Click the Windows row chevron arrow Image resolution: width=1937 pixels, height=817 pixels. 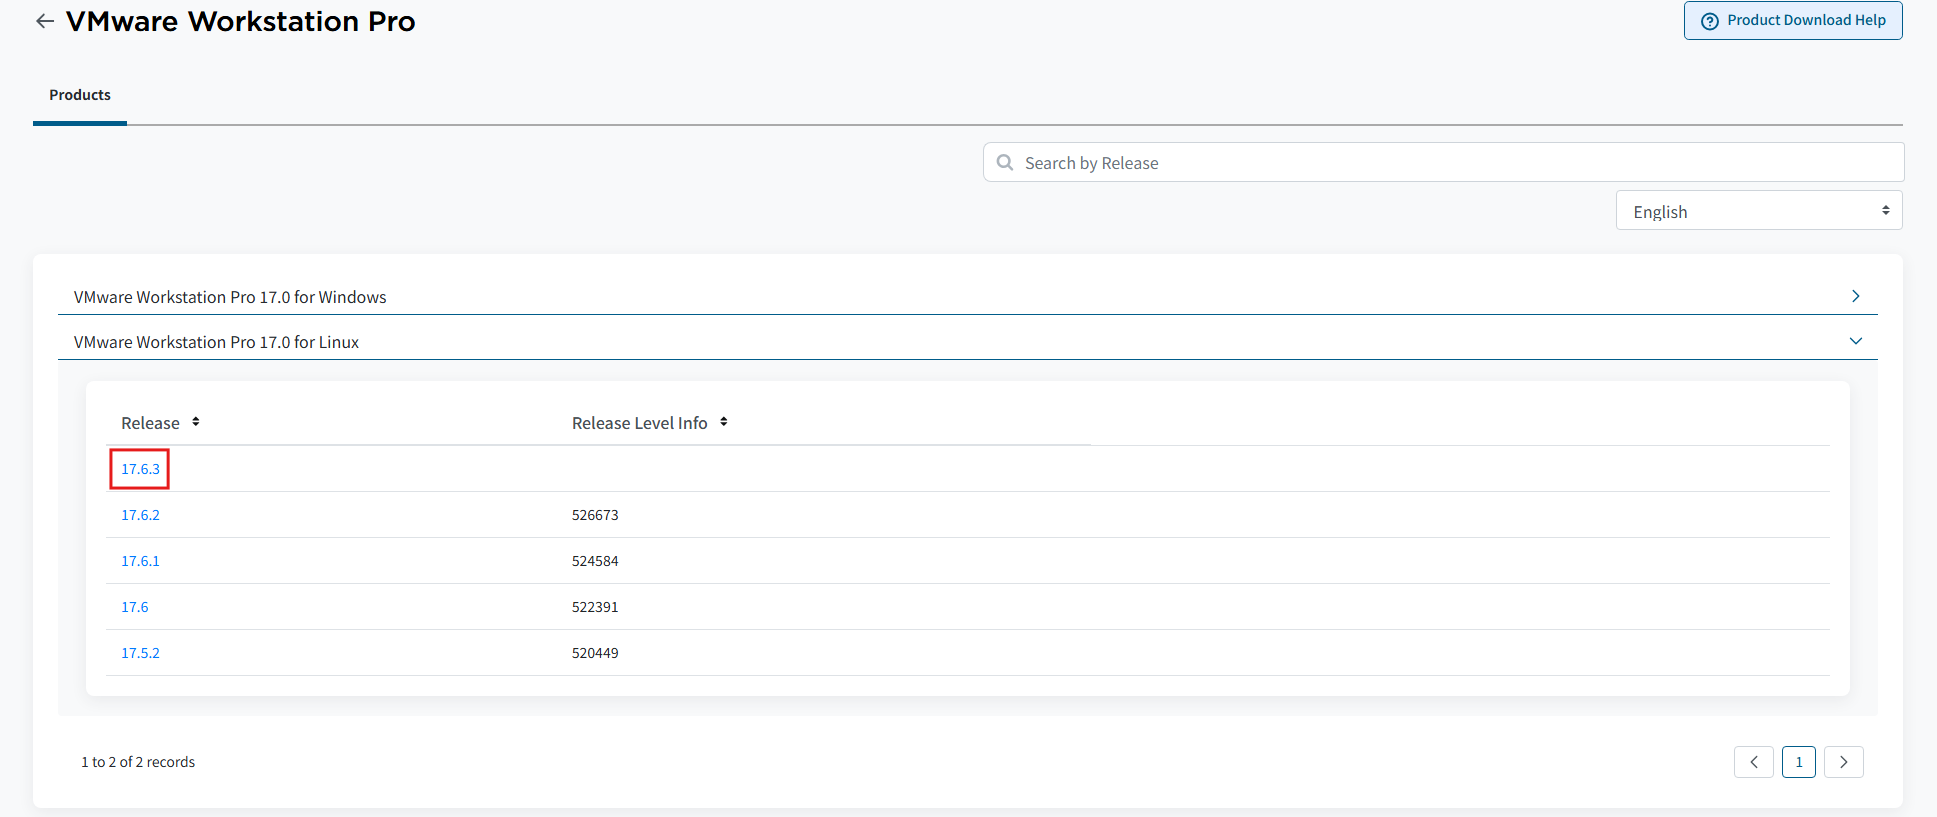coord(1855,296)
